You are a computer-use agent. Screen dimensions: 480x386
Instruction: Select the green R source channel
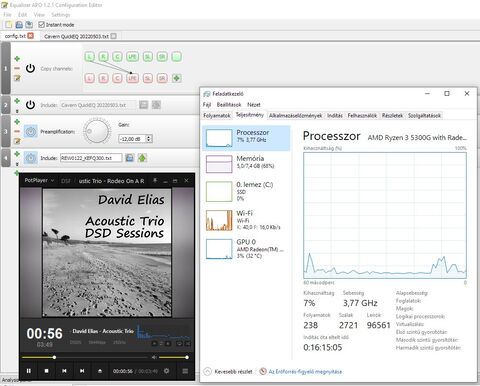[x=103, y=57]
